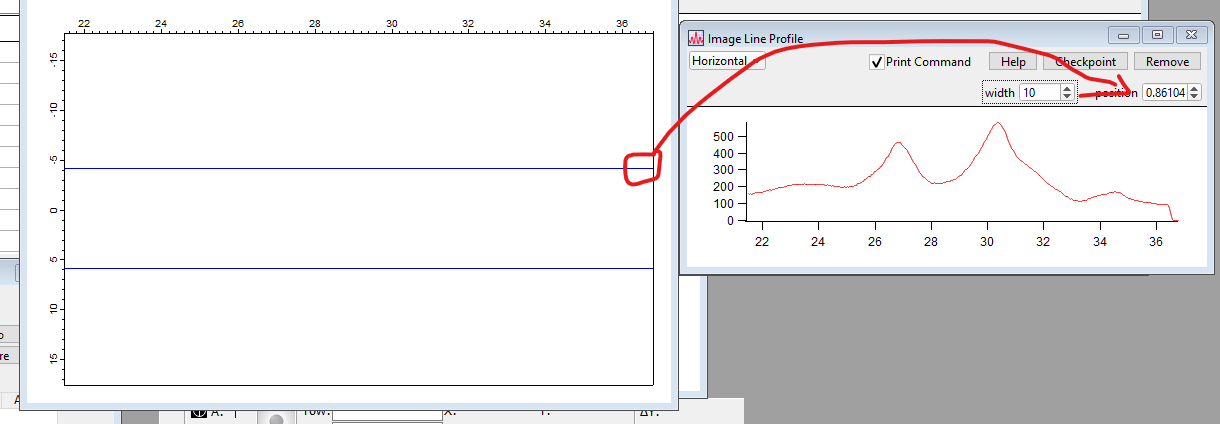Uncheck the Print Command checkbox
Image resolution: width=1220 pixels, height=424 pixels.
coord(876,62)
